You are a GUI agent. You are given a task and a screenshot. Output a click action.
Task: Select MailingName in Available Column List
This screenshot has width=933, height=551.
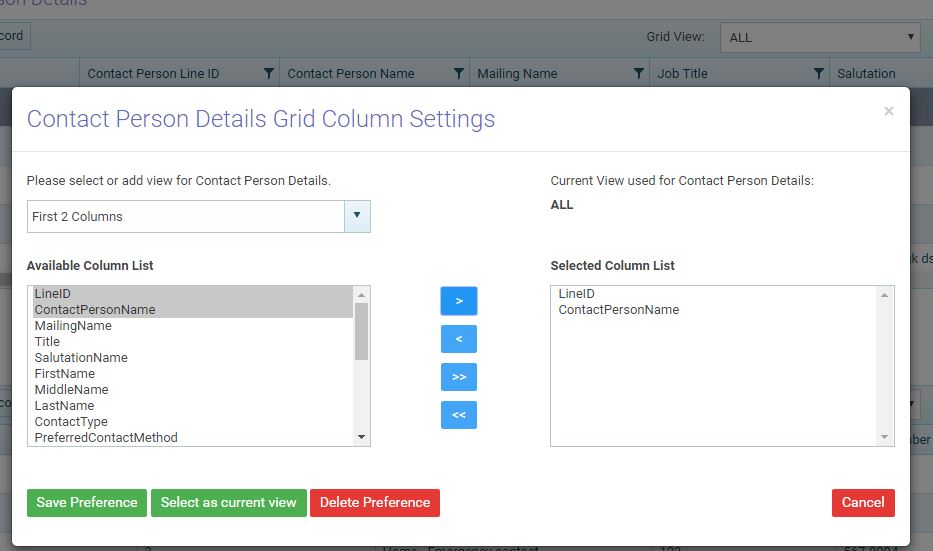tap(73, 326)
